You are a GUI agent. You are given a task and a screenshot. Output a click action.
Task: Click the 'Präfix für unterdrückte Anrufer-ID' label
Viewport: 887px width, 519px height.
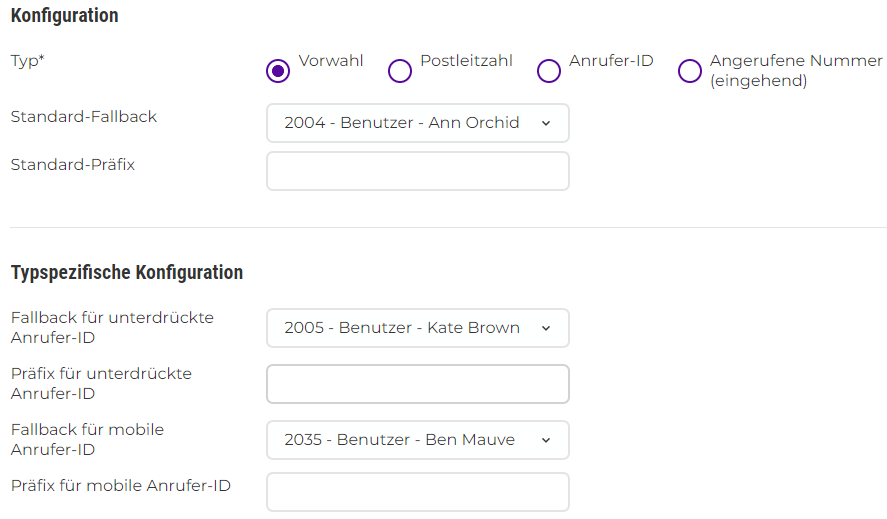tap(101, 383)
